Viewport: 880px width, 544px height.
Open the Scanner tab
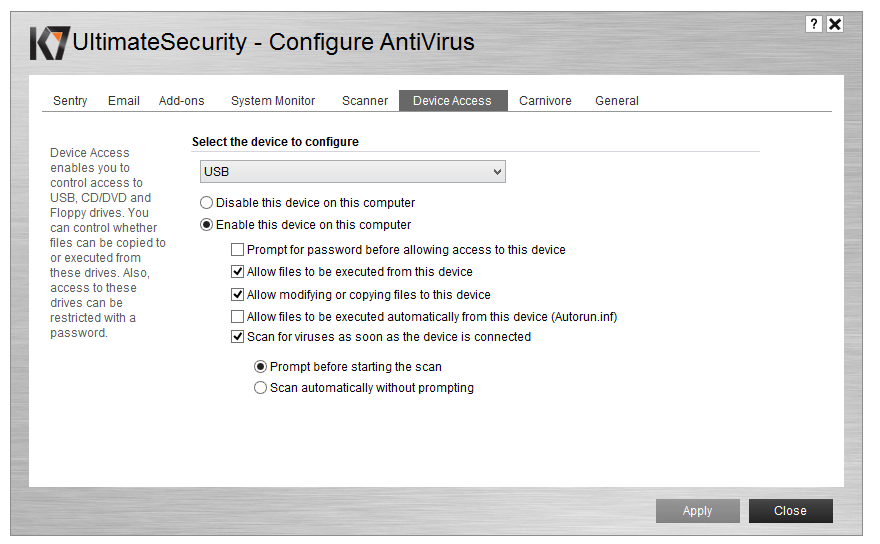[x=365, y=101]
